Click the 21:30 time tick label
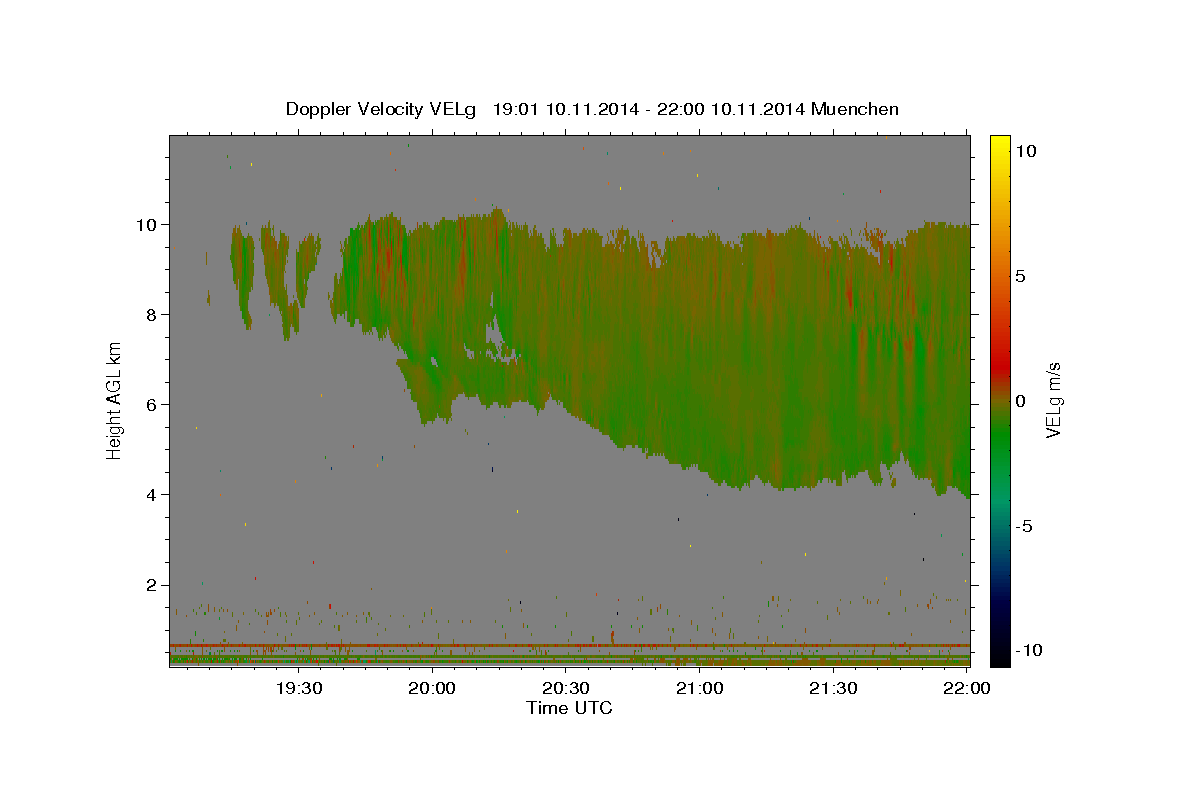The height and width of the screenshot is (800, 1200). (833, 688)
